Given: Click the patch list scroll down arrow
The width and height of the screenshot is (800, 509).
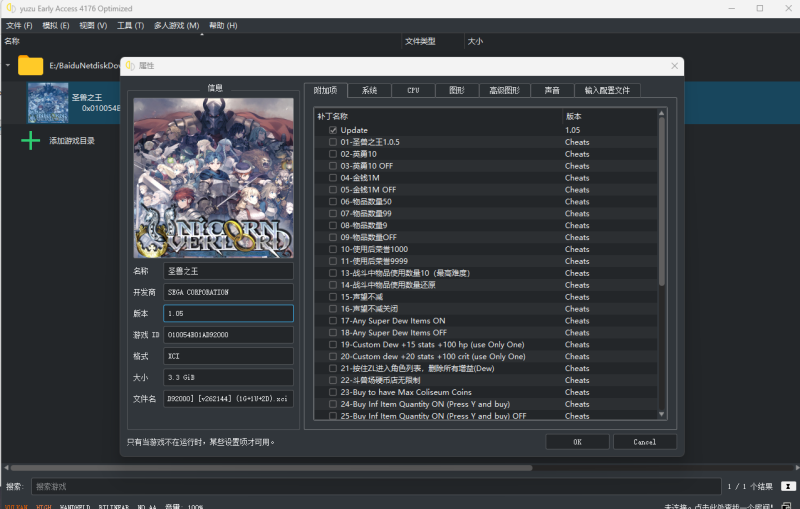Looking at the screenshot, I should [662, 414].
